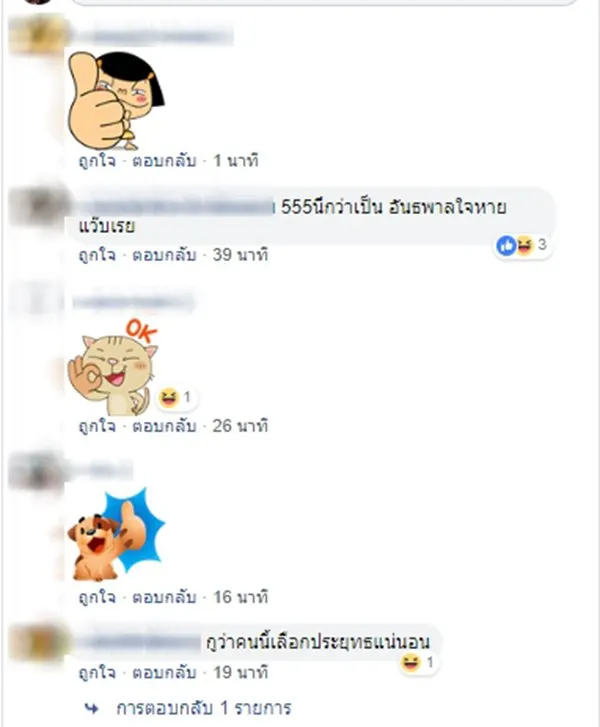The width and height of the screenshot is (600, 727).
Task: Like the puppy sticker comment
Action: [97, 597]
